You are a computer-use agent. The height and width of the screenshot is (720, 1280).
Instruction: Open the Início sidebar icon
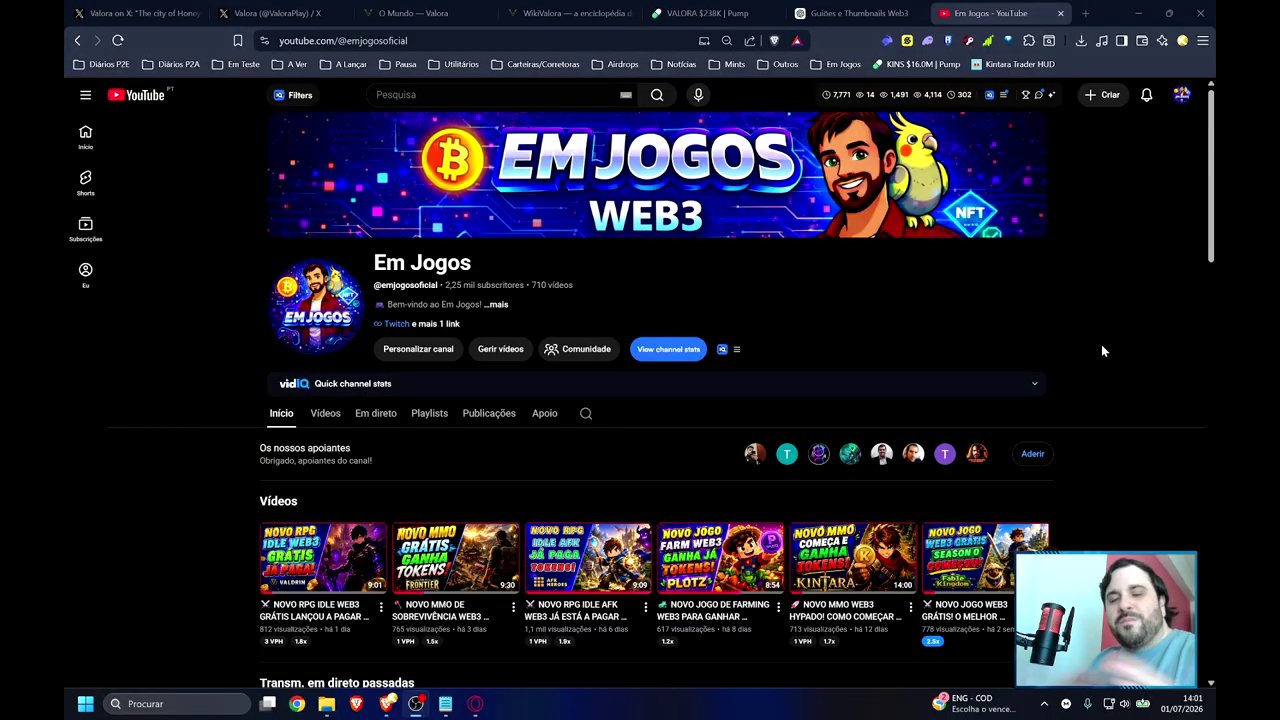click(x=85, y=137)
